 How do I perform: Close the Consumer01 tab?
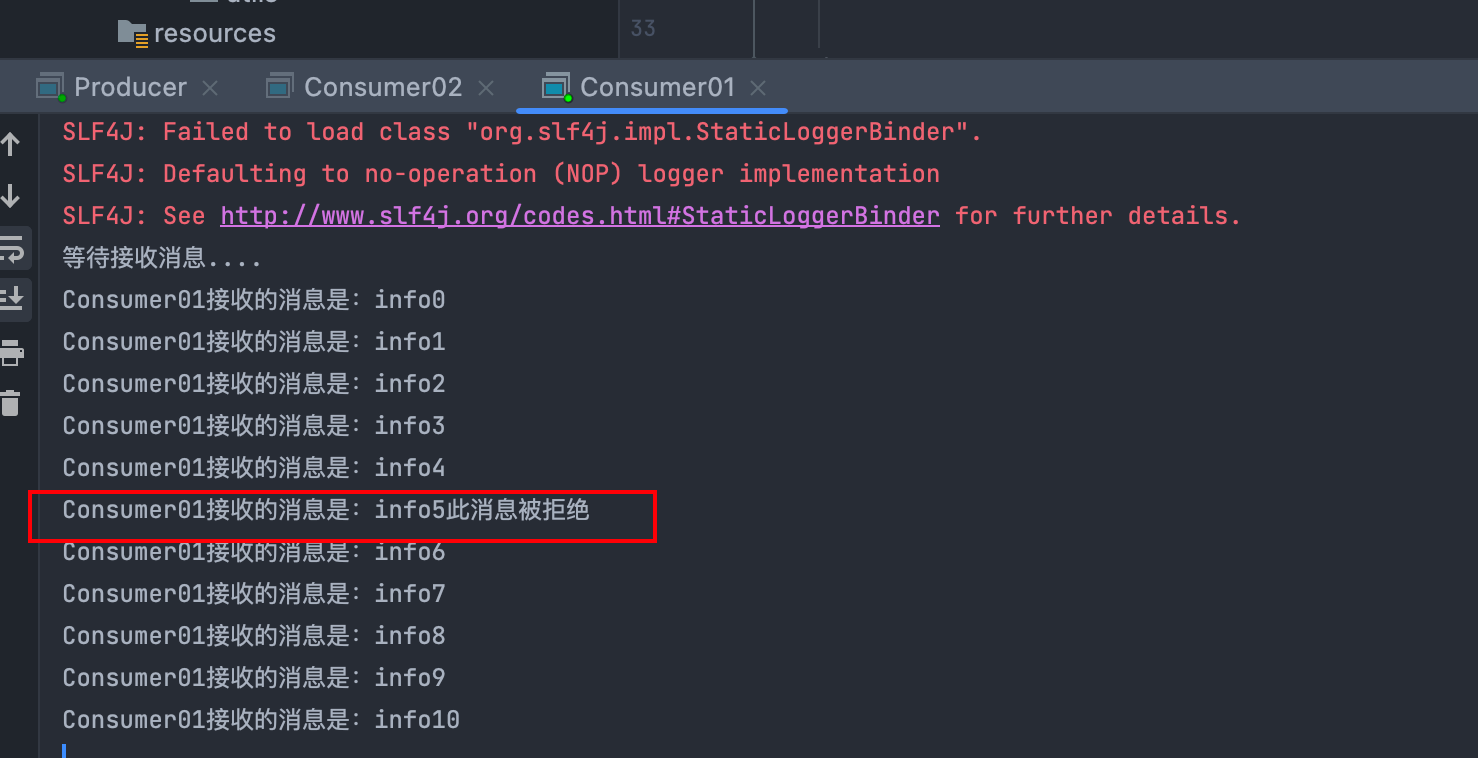click(758, 88)
